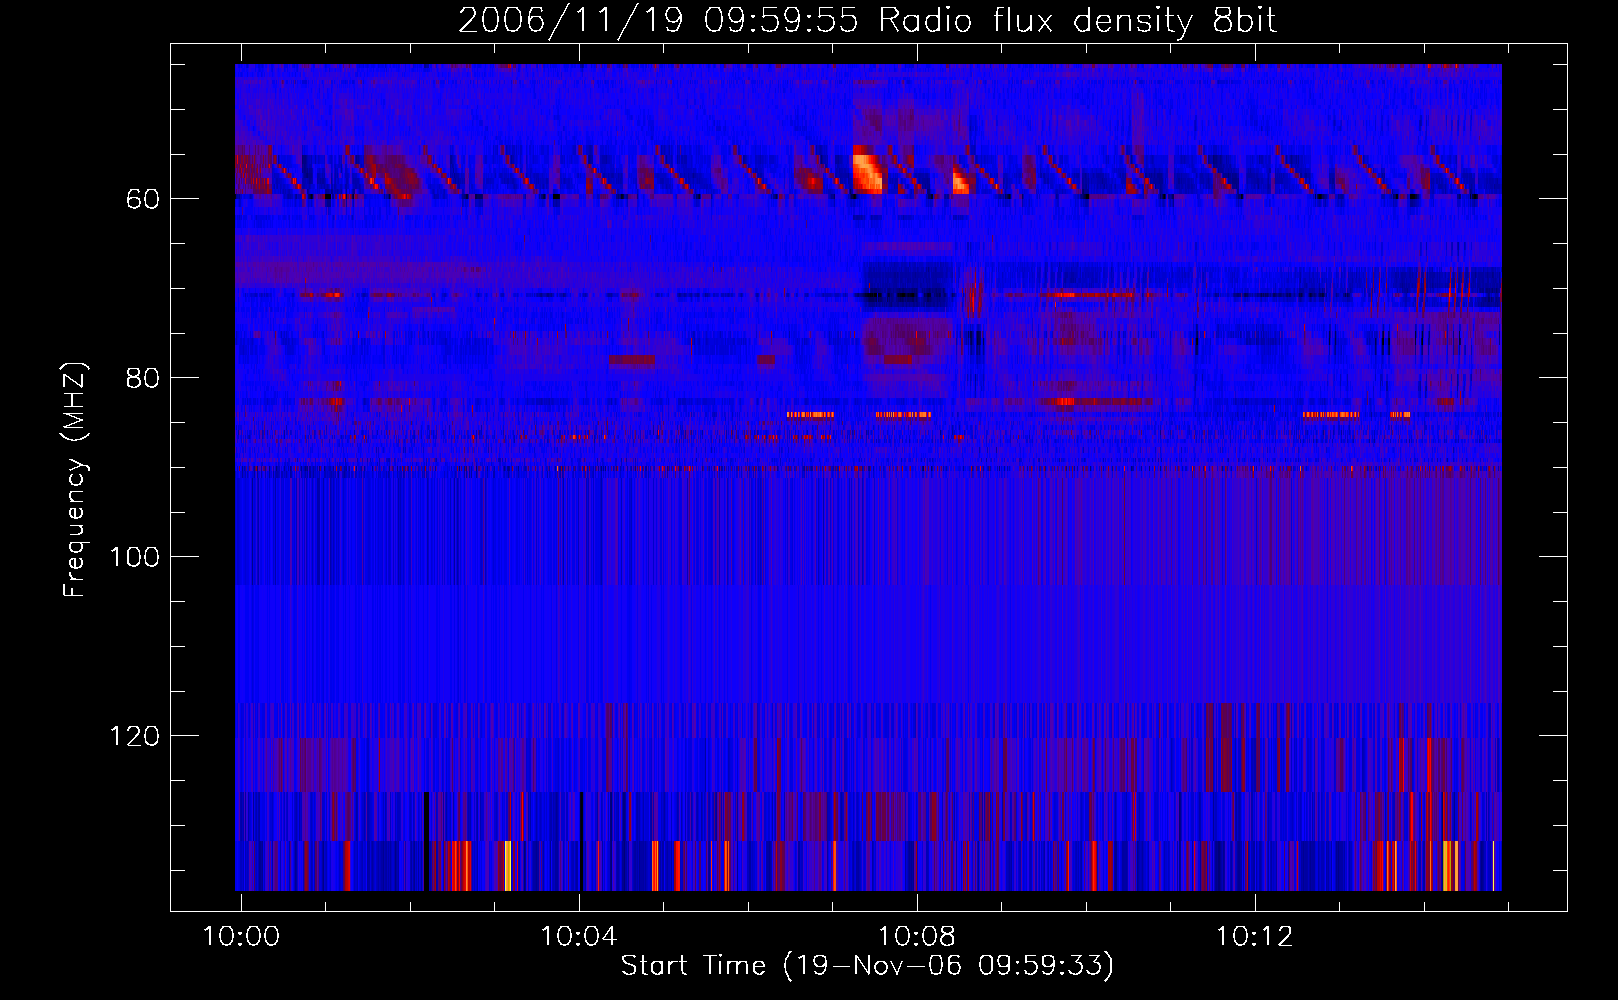The image size is (1618, 1000).
Task: Click the '60' frequency tick label
Action: point(143,199)
